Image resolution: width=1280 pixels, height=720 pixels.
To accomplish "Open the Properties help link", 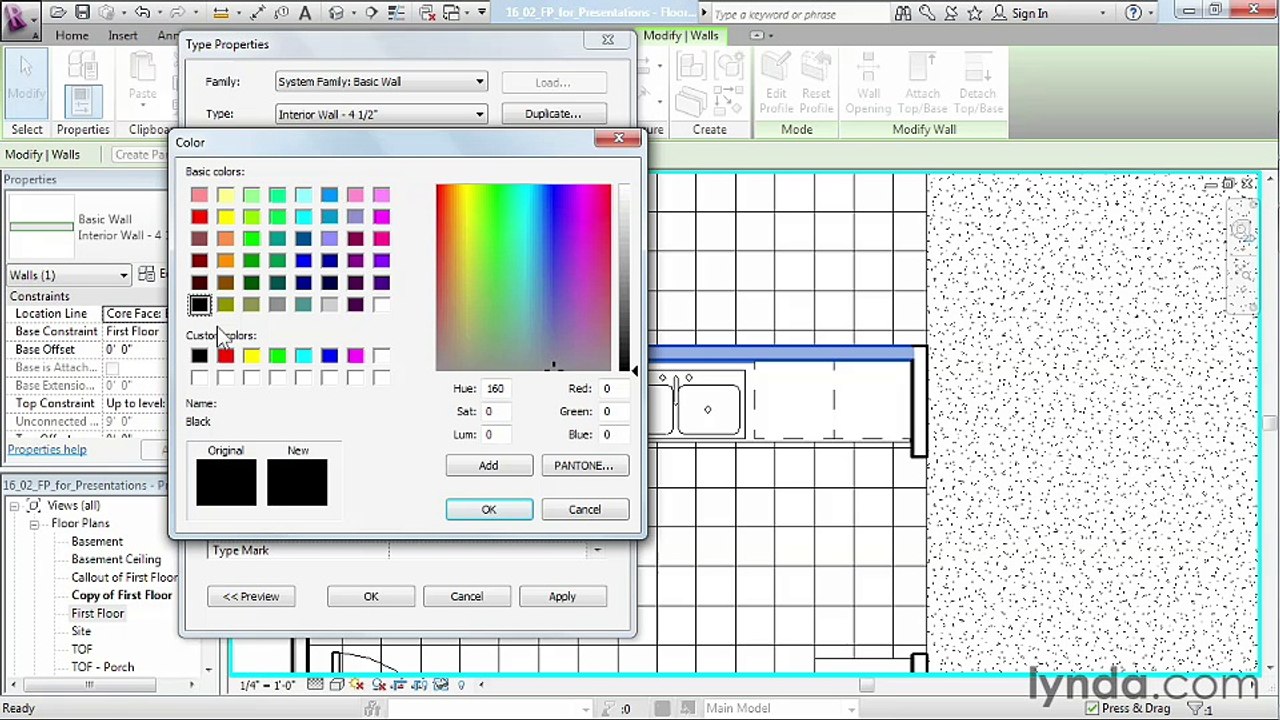I will coord(47,449).
